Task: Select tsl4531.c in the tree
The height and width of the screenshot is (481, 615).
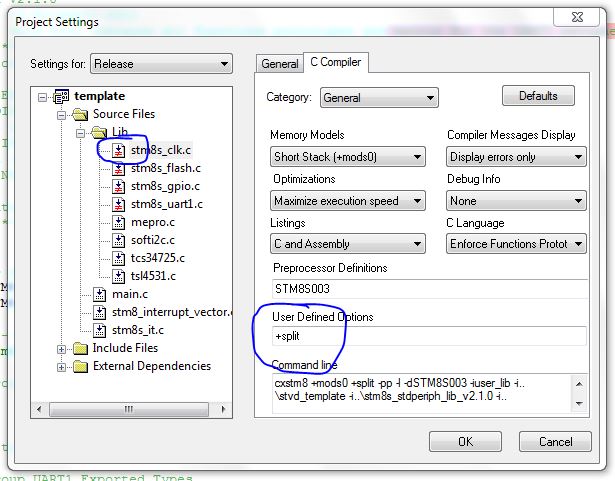Action: point(153,276)
